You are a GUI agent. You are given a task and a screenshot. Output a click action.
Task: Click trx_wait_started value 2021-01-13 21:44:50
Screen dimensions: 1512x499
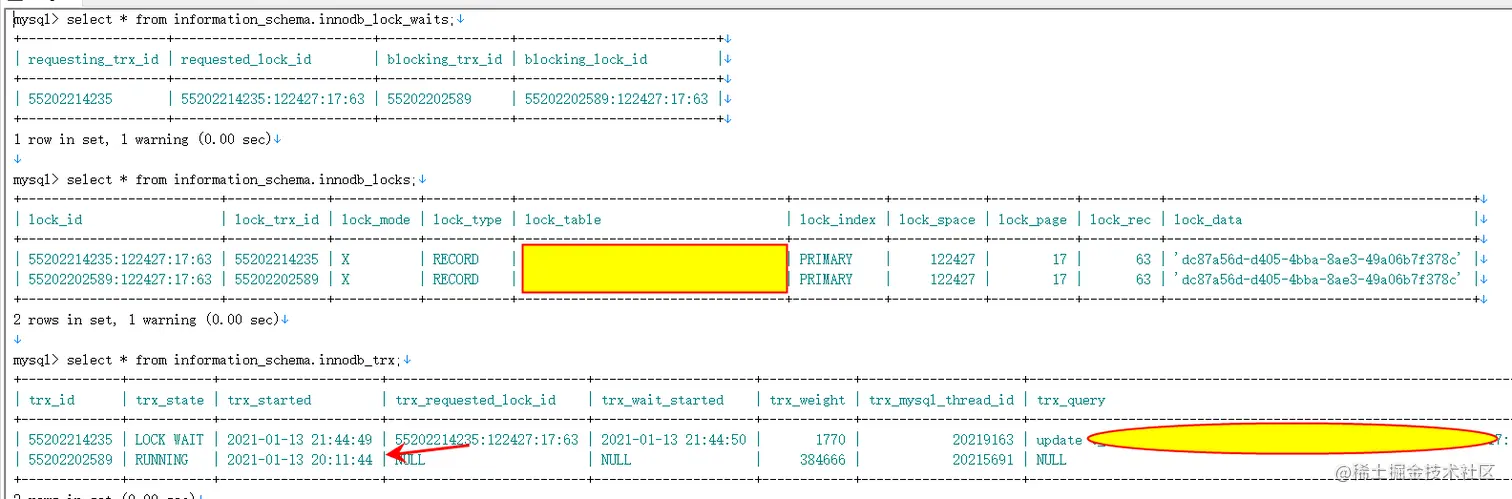point(674,439)
